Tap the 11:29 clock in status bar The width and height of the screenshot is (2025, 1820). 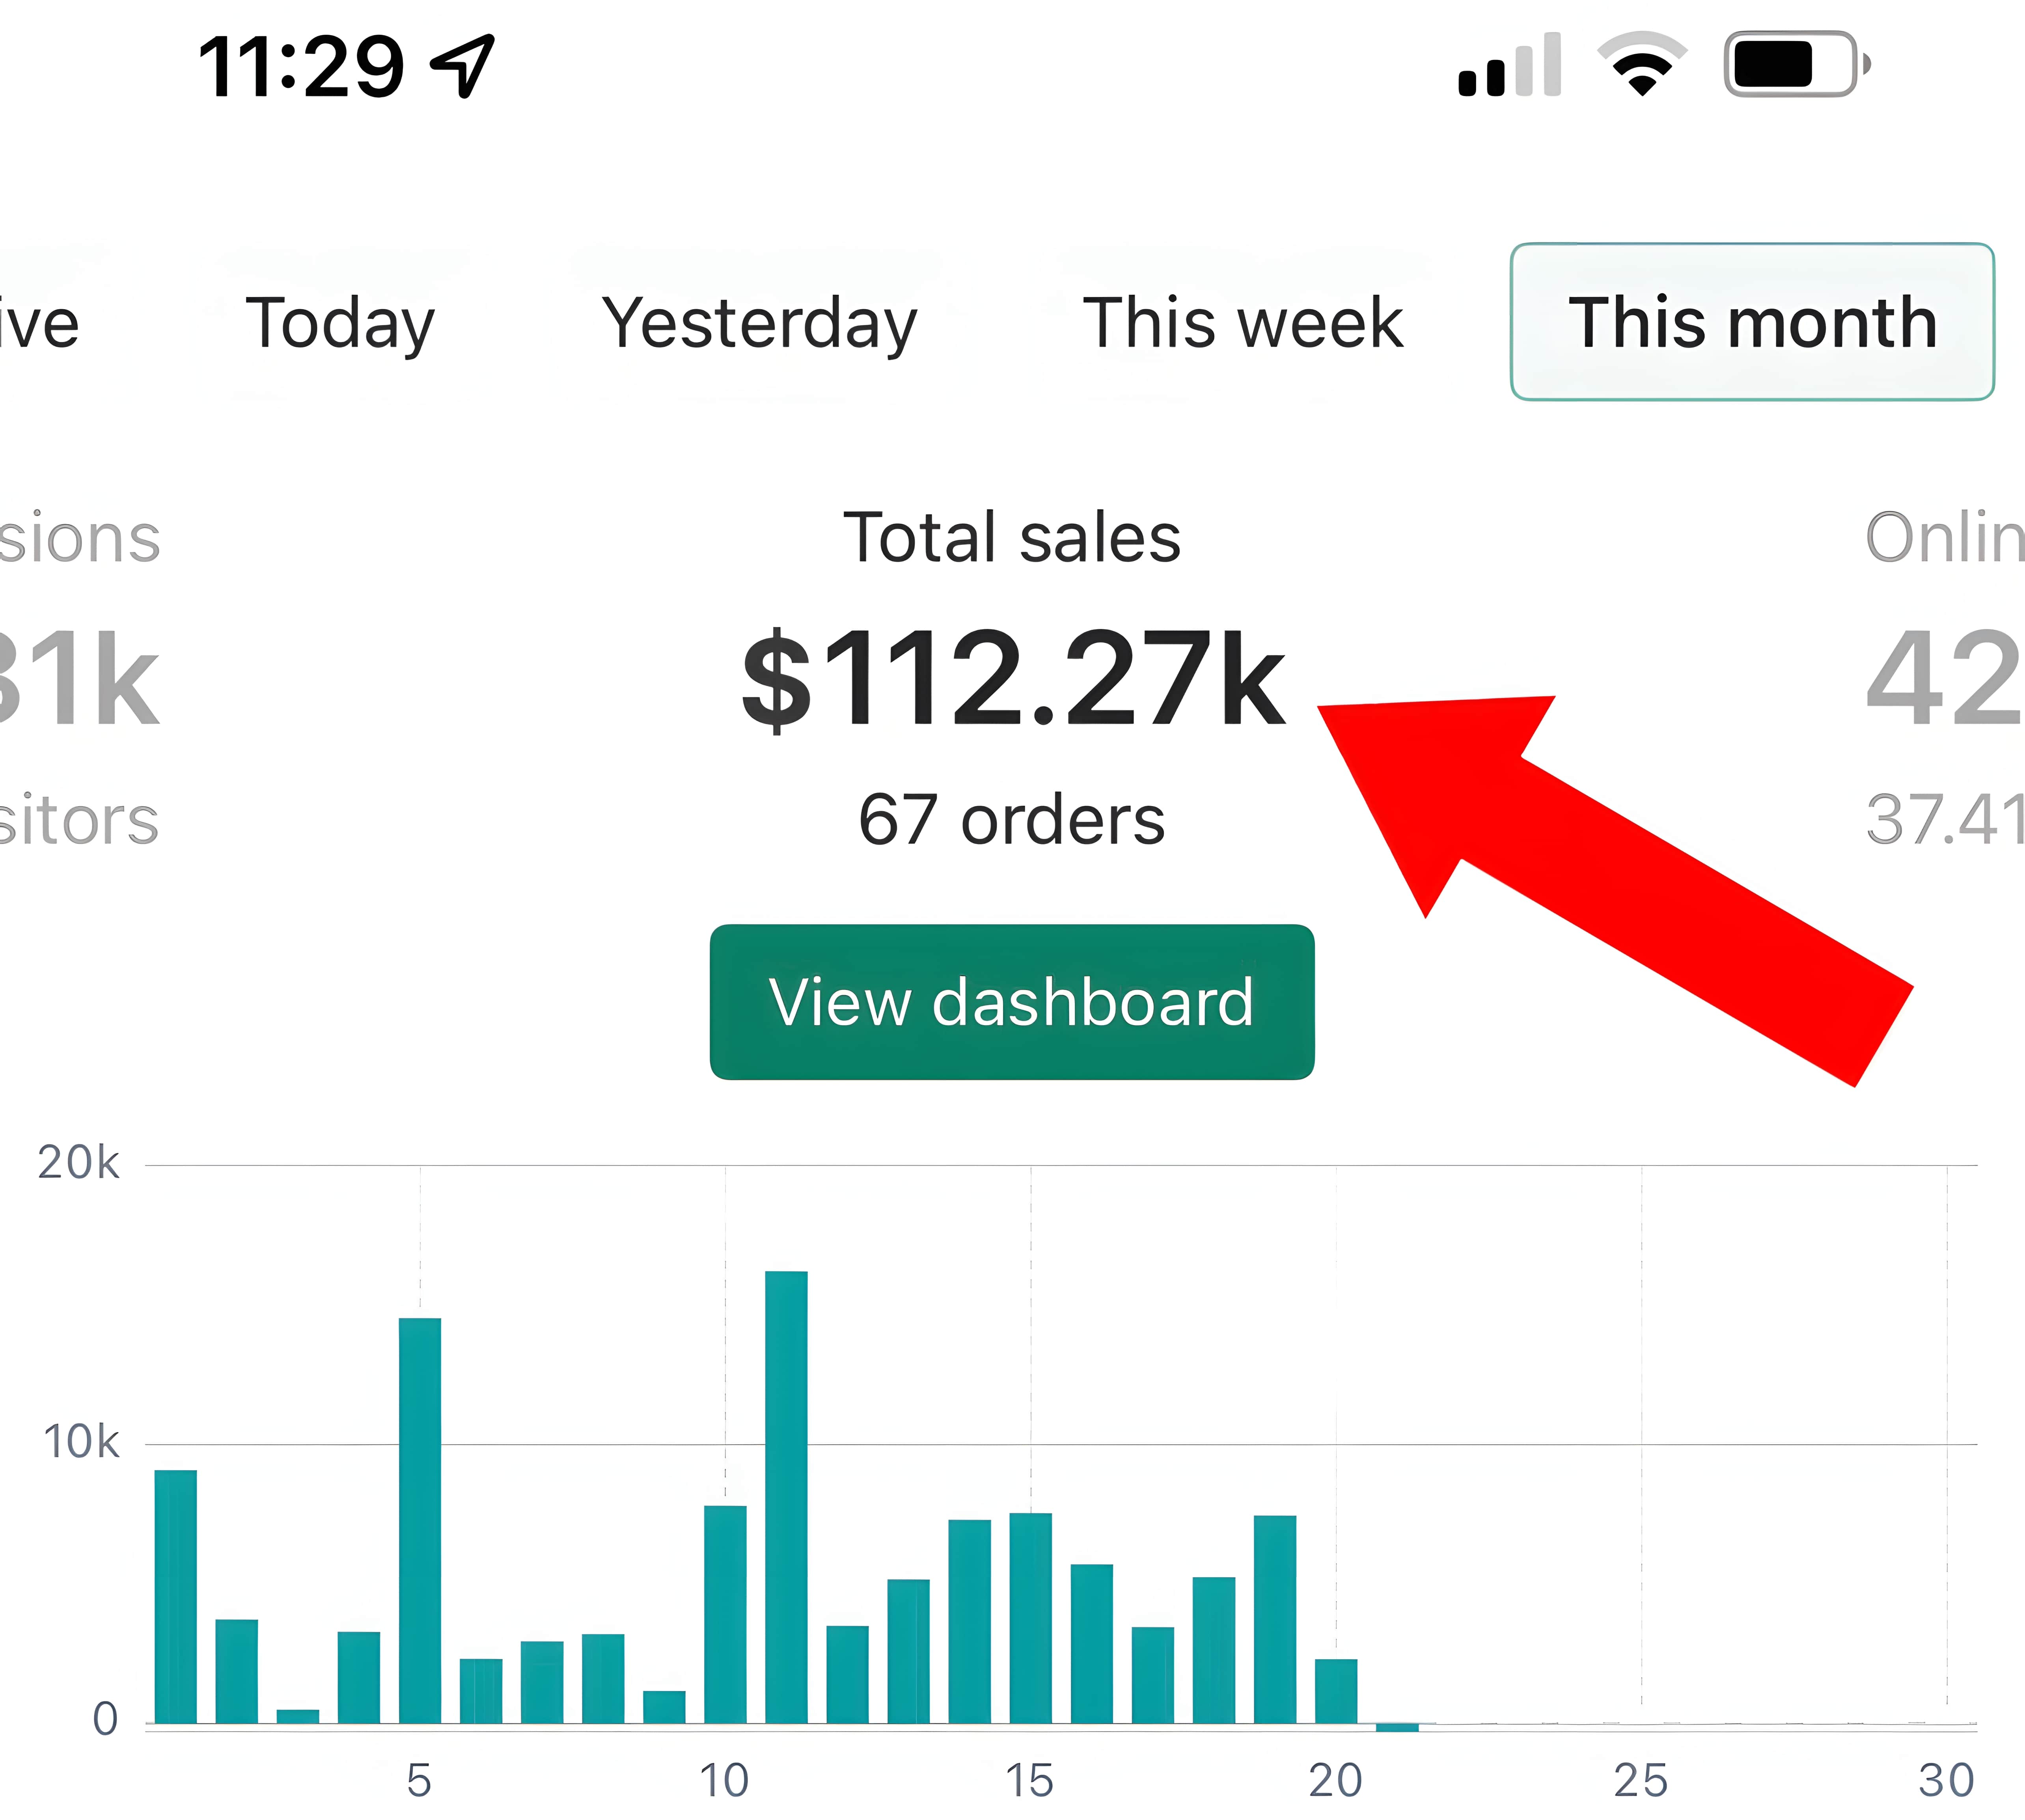301,66
